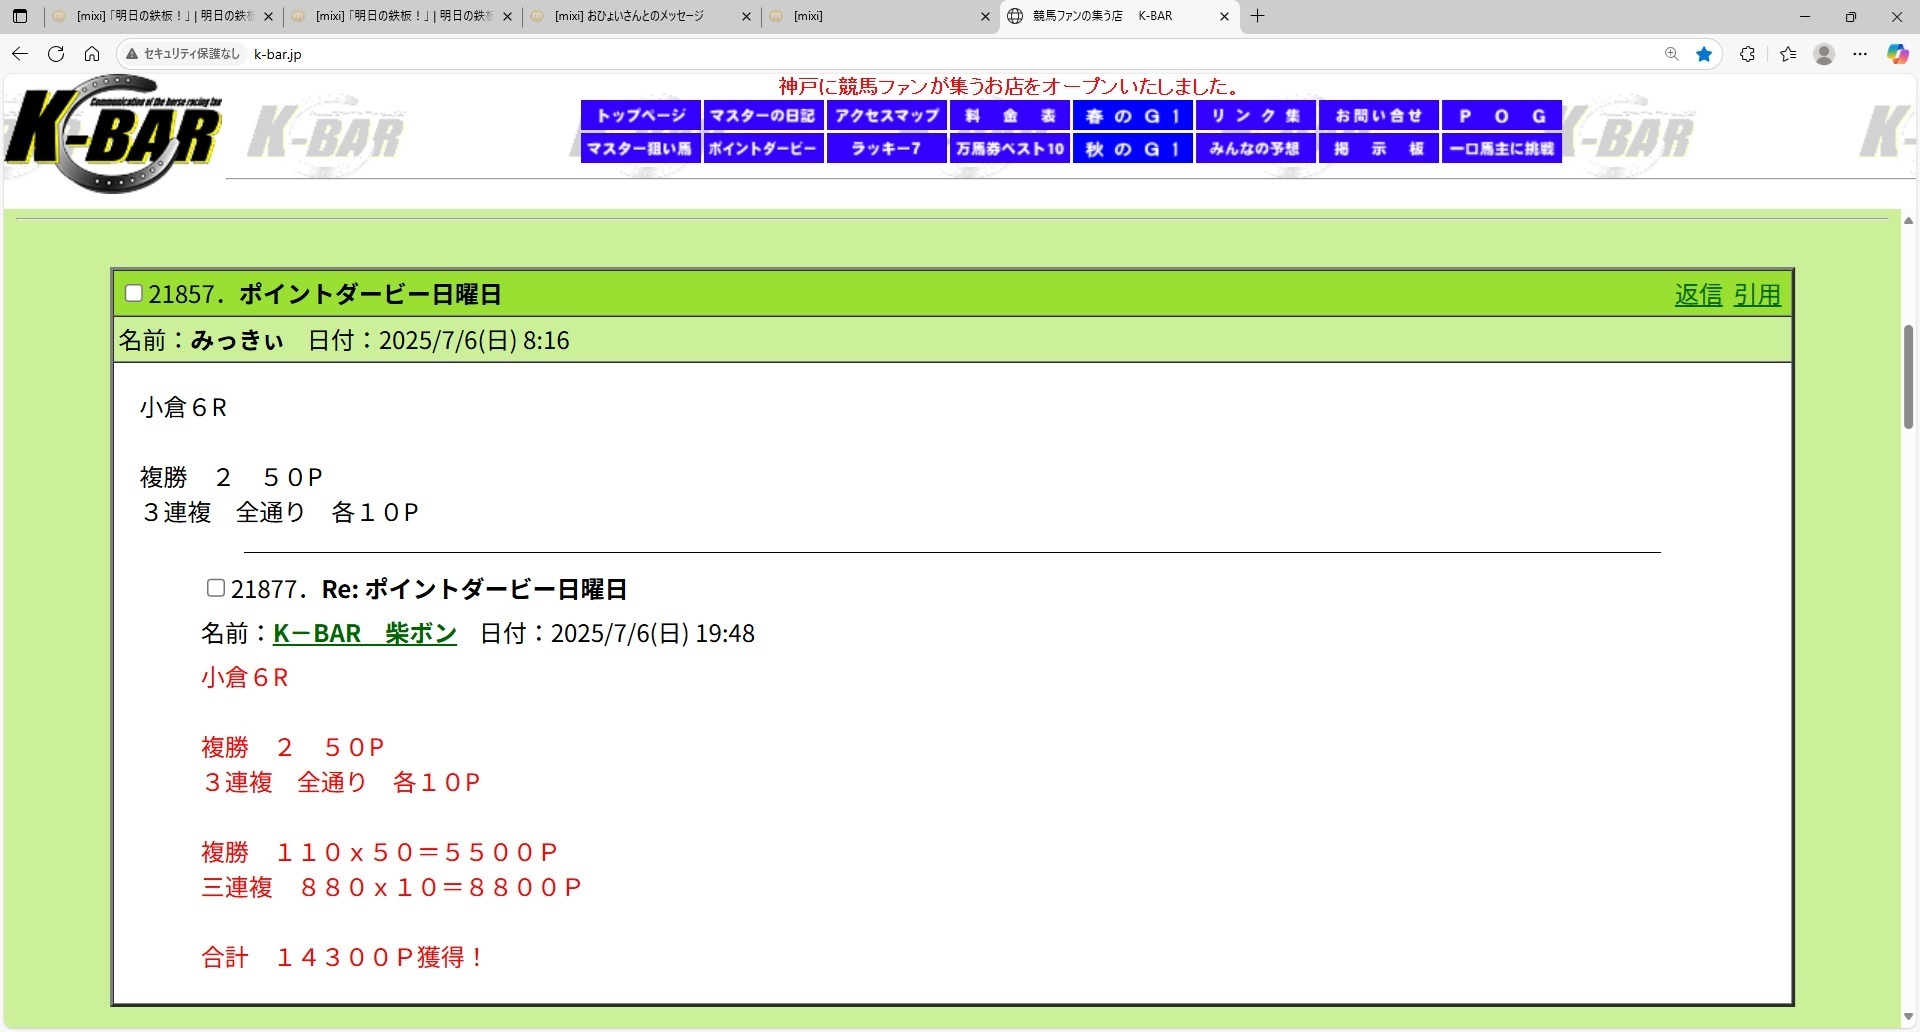This screenshot has width=1920, height=1032.
Task: Open the Copilot icon in toolbar
Action: coord(1897,54)
